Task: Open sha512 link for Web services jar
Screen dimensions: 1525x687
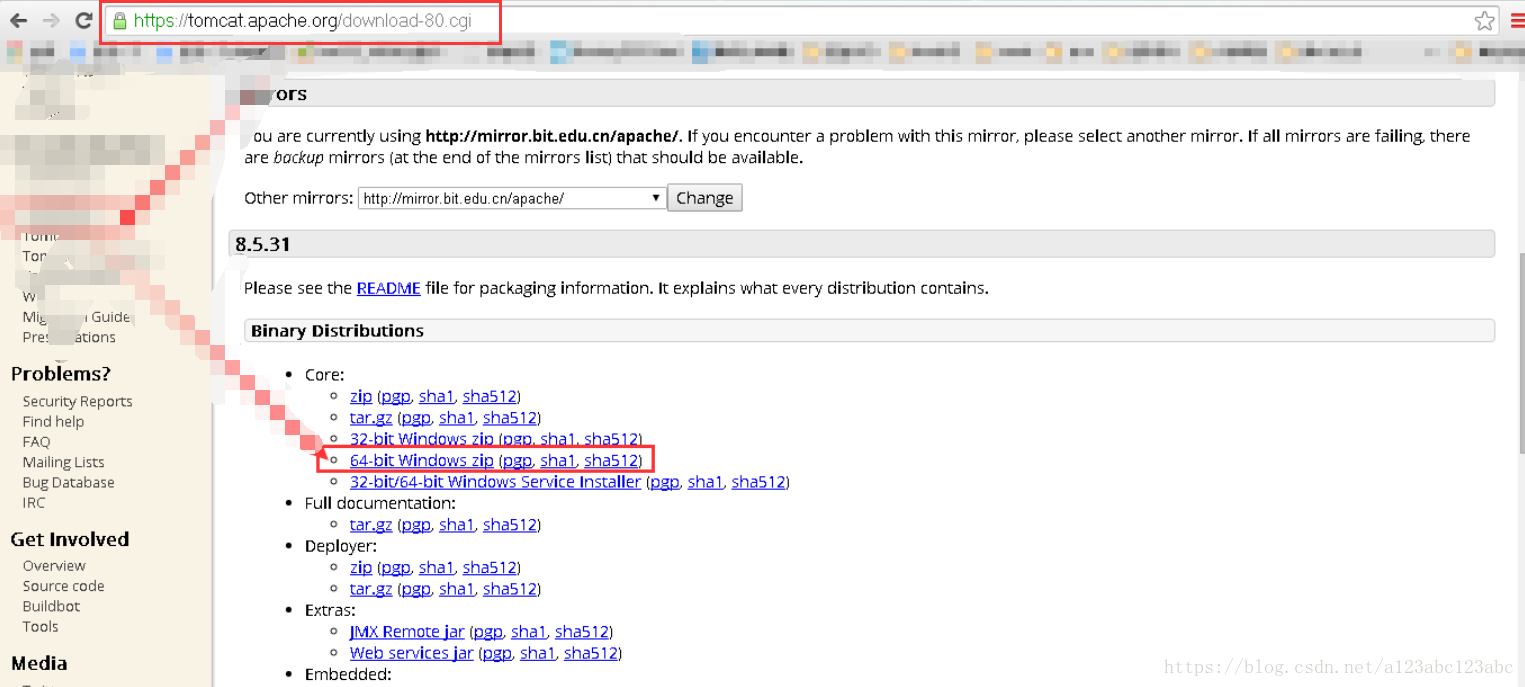Action: [591, 653]
